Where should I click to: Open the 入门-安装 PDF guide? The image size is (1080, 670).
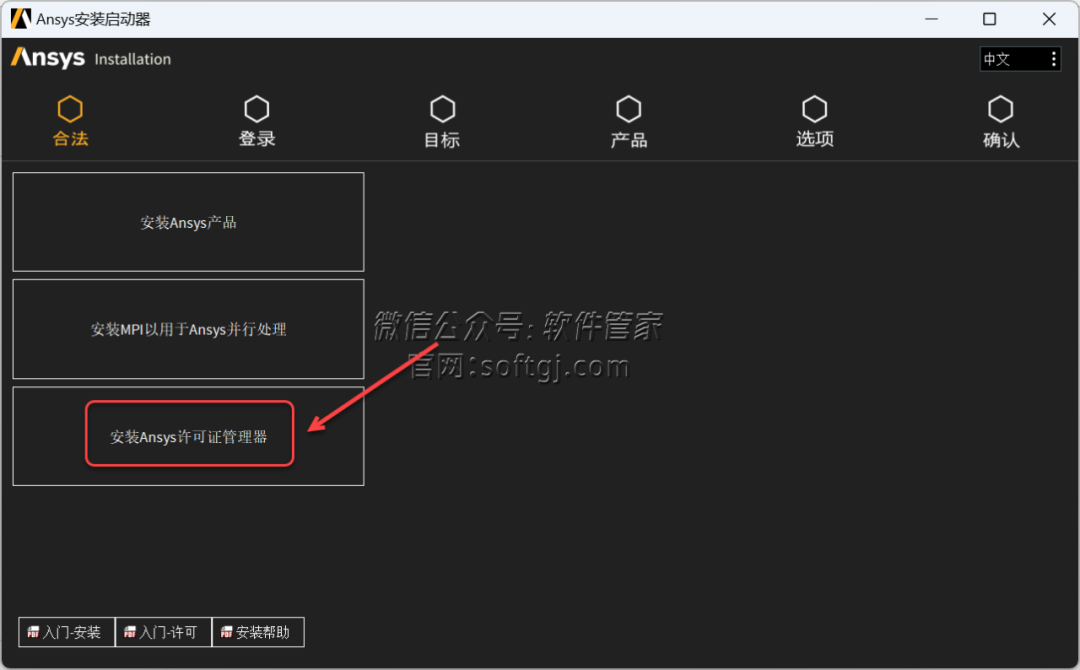pos(66,632)
